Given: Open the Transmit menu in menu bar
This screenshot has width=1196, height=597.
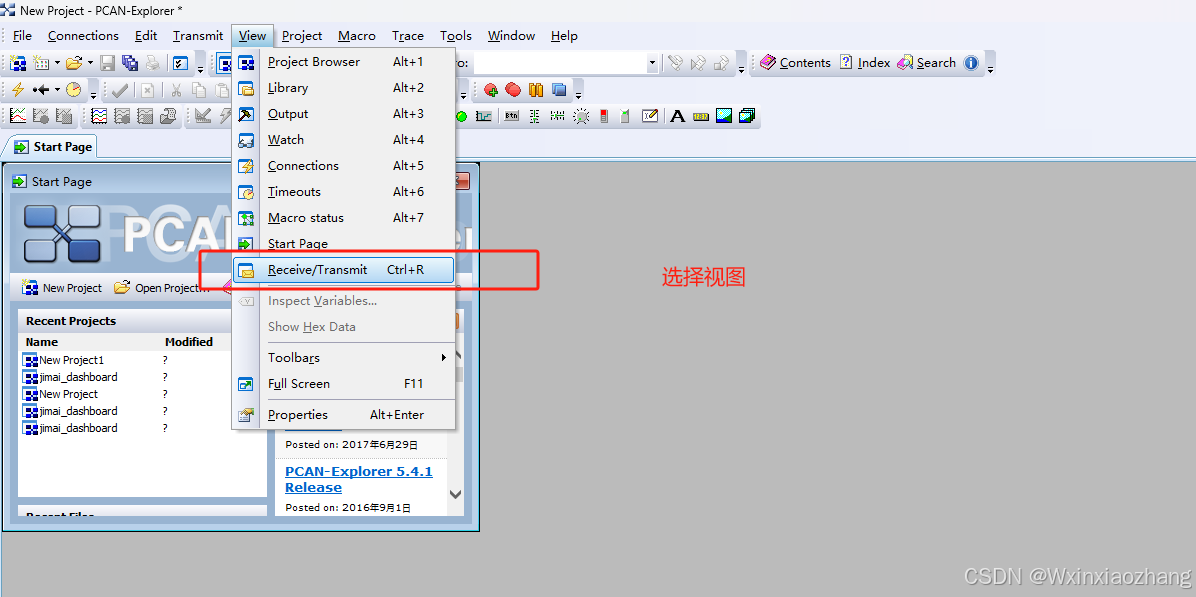Looking at the screenshot, I should pos(198,36).
